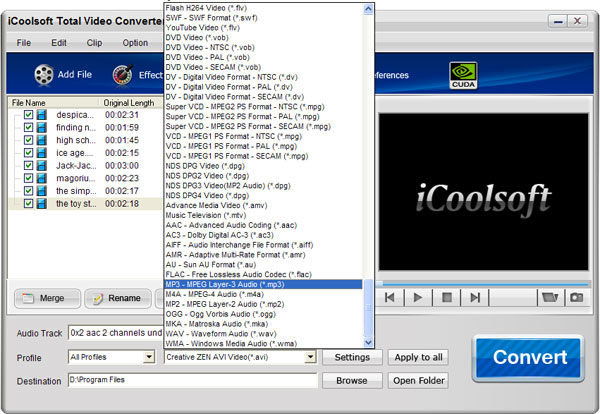Screen dimensions: 600x414
Task: Click the Destination path input field
Action: pos(192,381)
